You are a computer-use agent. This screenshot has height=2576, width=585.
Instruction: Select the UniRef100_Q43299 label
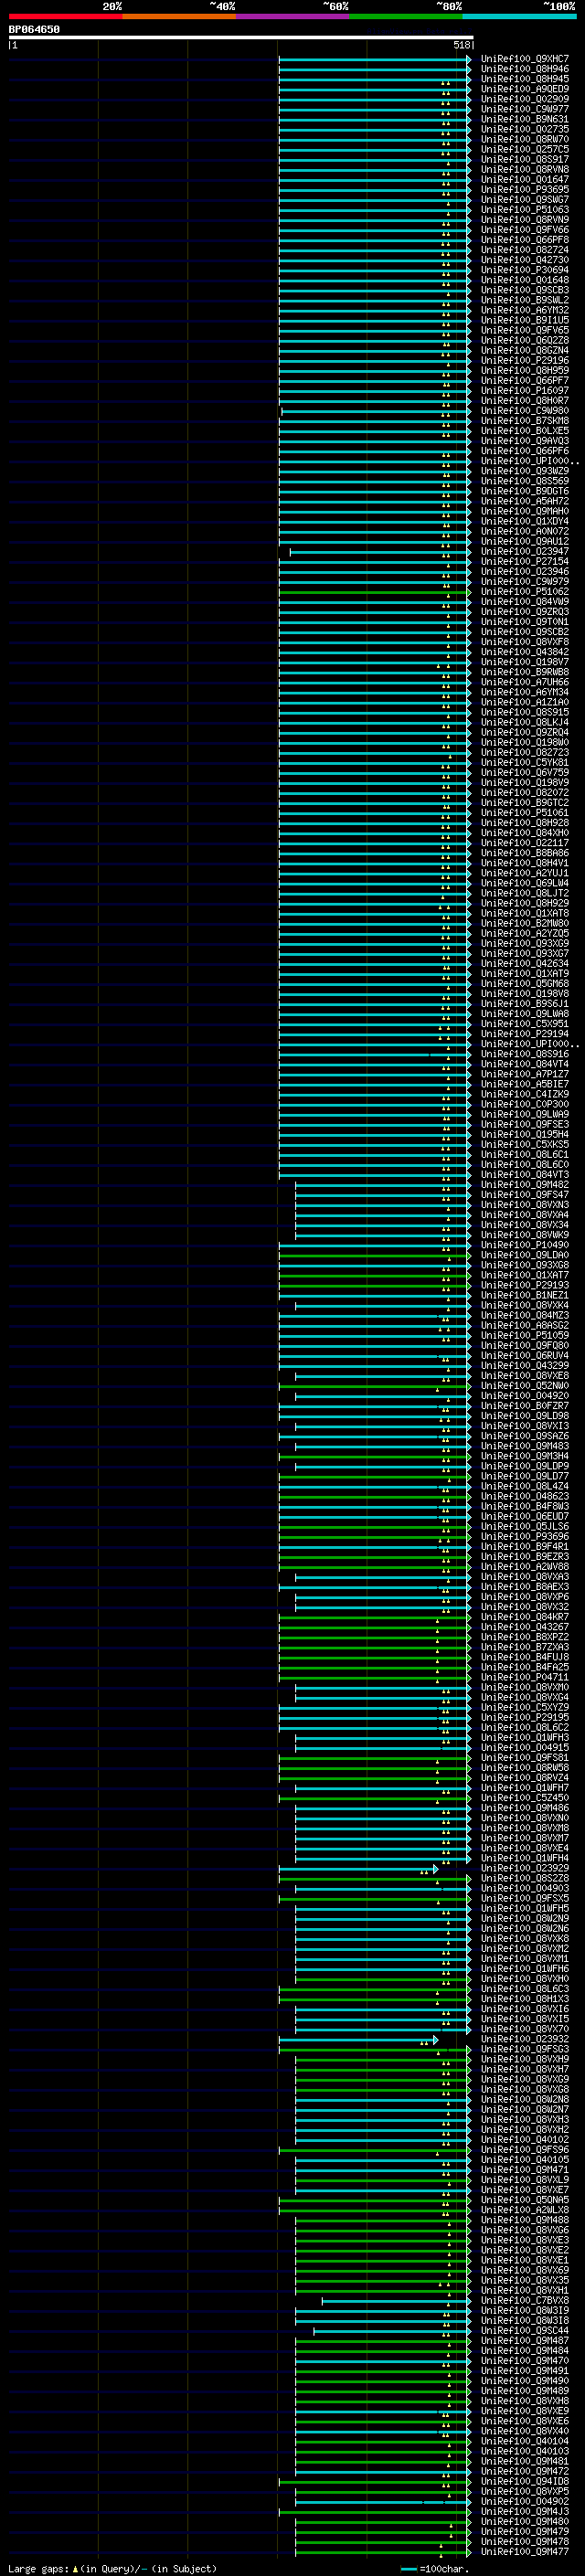525,1366
